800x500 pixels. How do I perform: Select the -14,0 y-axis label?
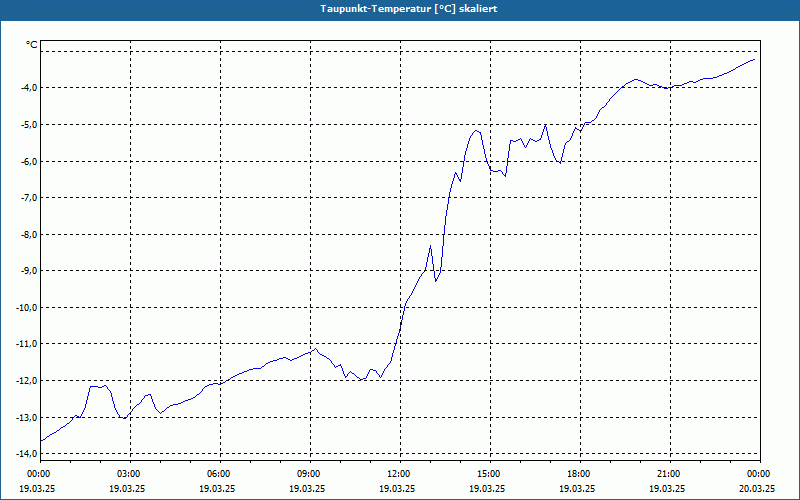[28, 454]
